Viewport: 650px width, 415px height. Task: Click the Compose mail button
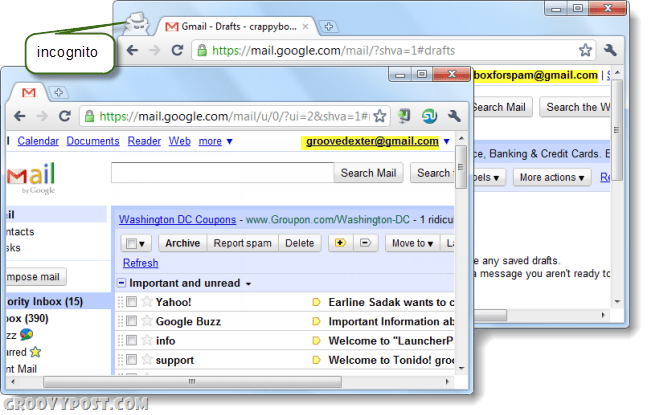(36, 277)
